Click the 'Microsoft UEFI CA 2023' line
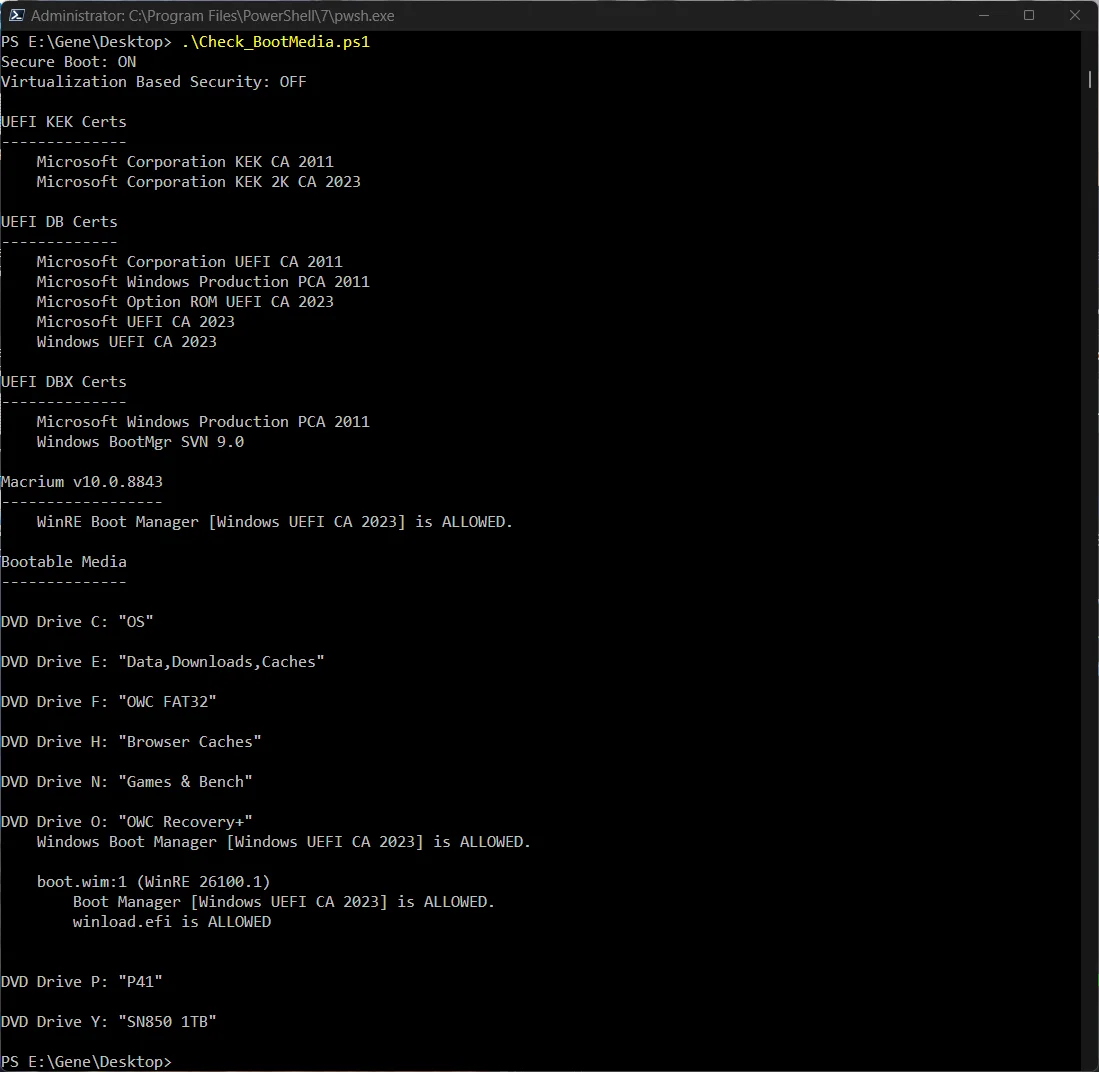This screenshot has width=1099, height=1072. pos(136,322)
